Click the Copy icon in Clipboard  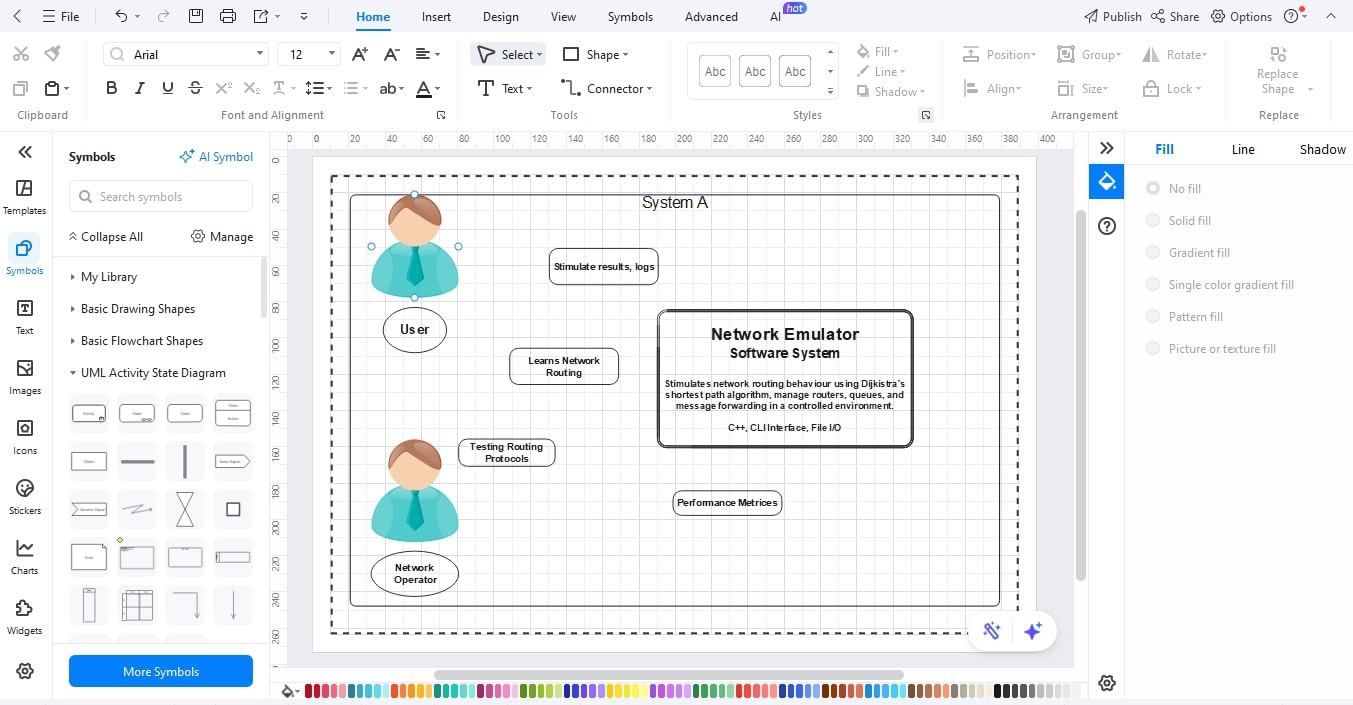click(x=21, y=88)
